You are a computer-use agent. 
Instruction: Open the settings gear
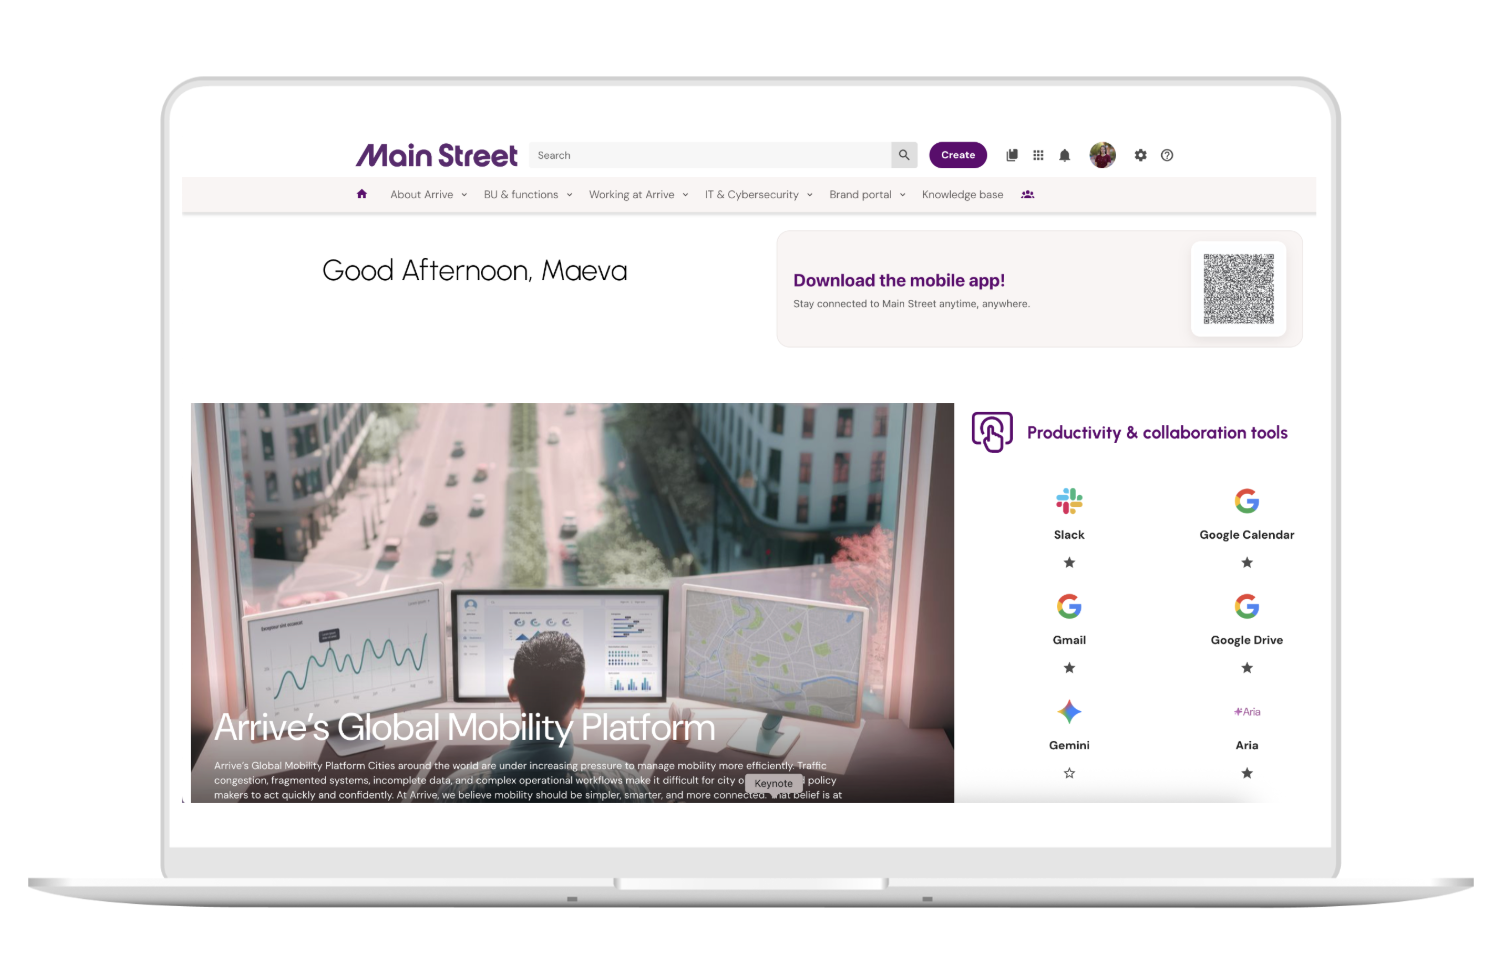[1141, 155]
